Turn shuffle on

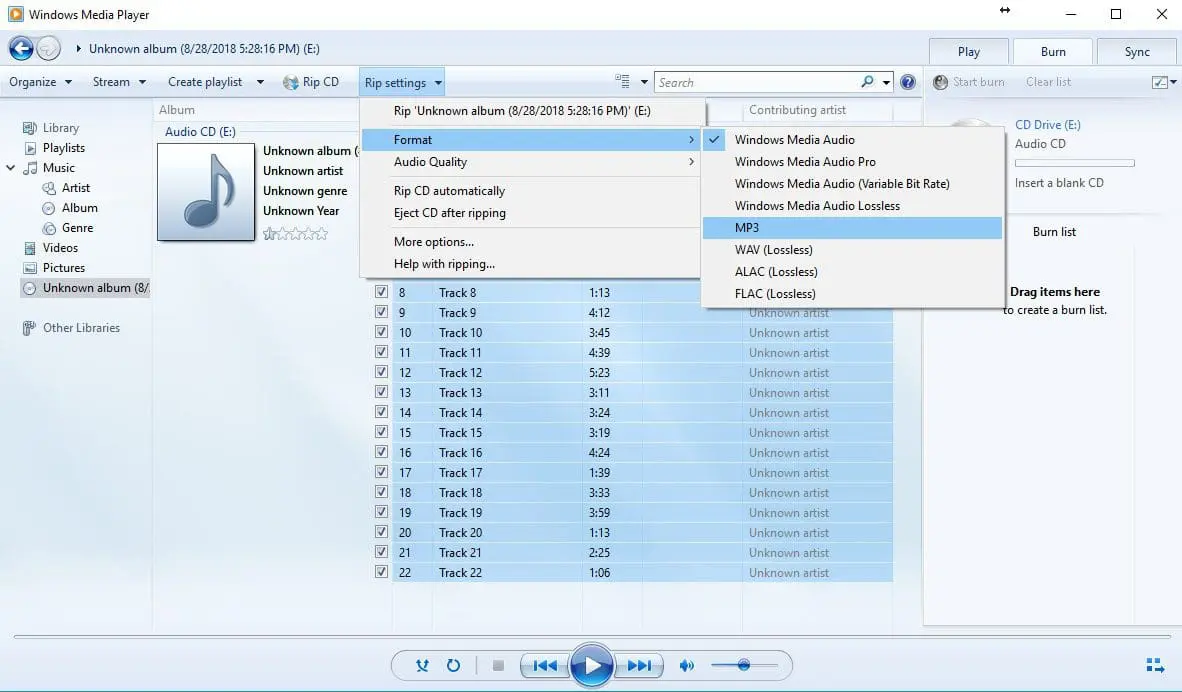coord(422,665)
